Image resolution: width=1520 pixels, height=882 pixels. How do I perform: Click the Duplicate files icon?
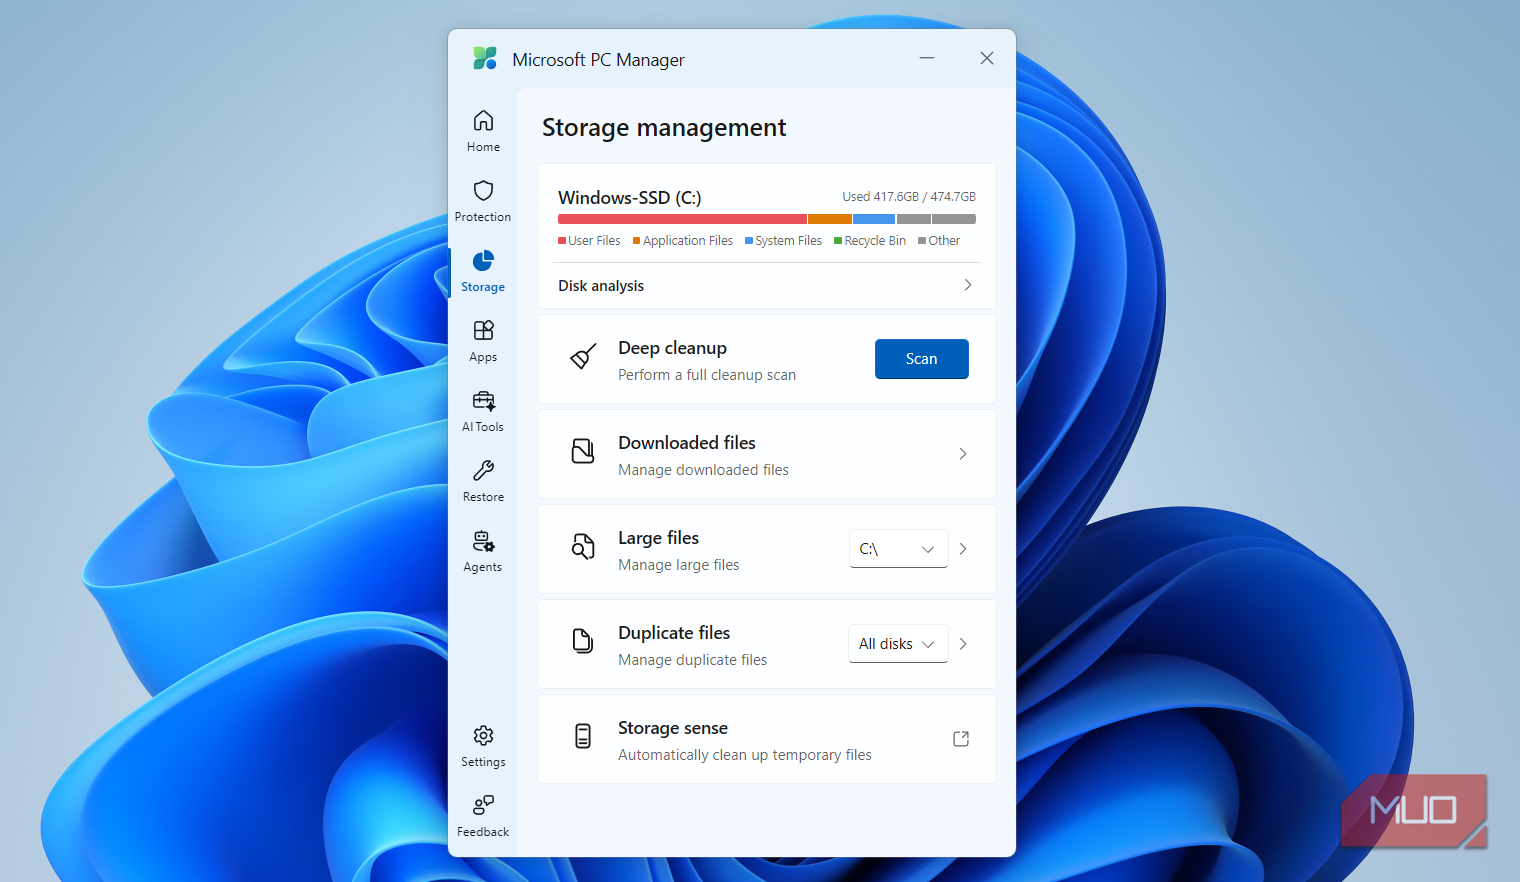coord(583,641)
